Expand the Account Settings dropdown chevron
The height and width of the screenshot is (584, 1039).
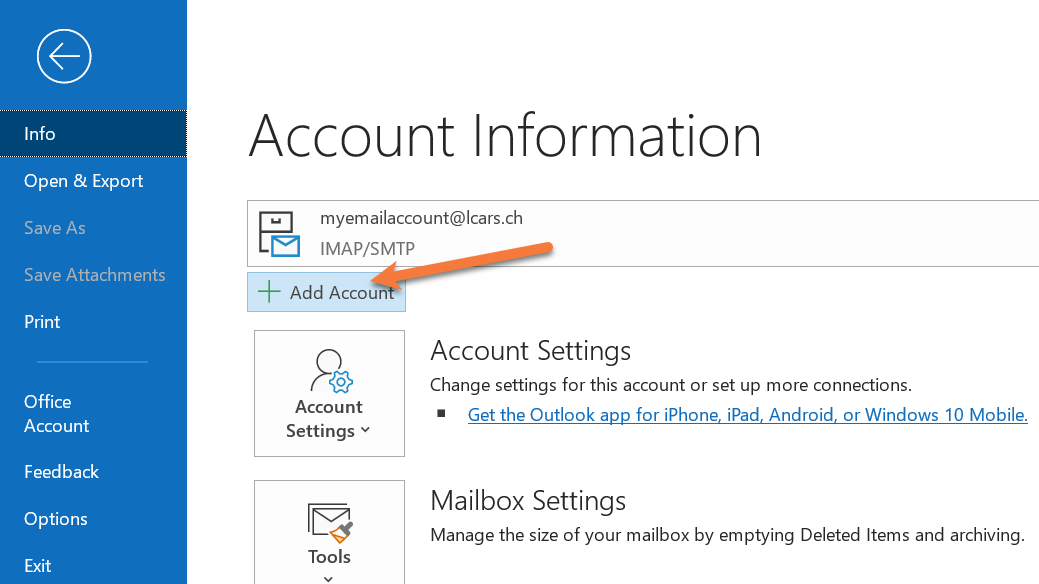point(365,431)
